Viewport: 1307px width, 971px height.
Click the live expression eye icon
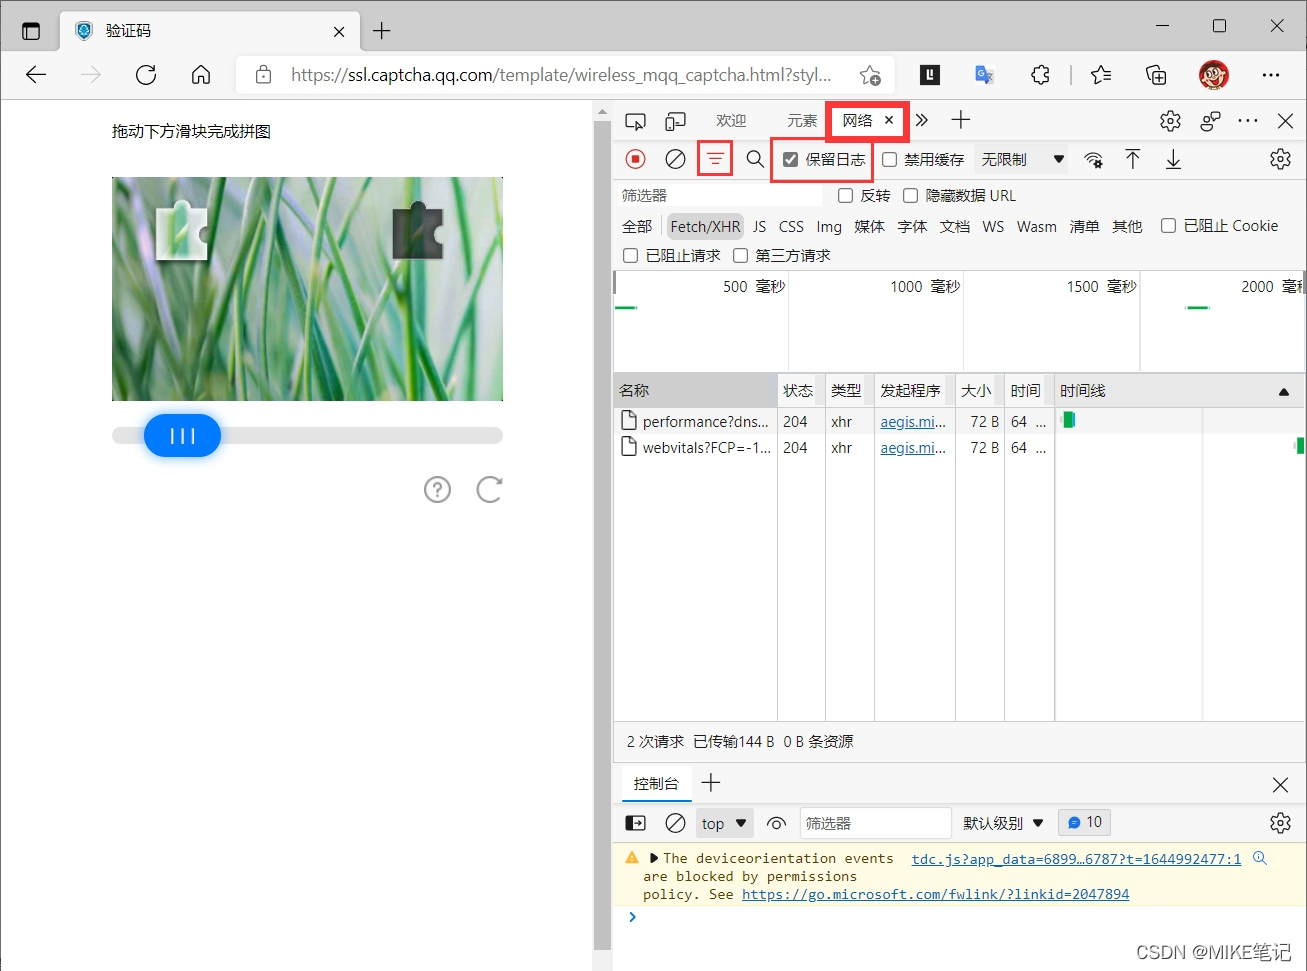coord(776,823)
